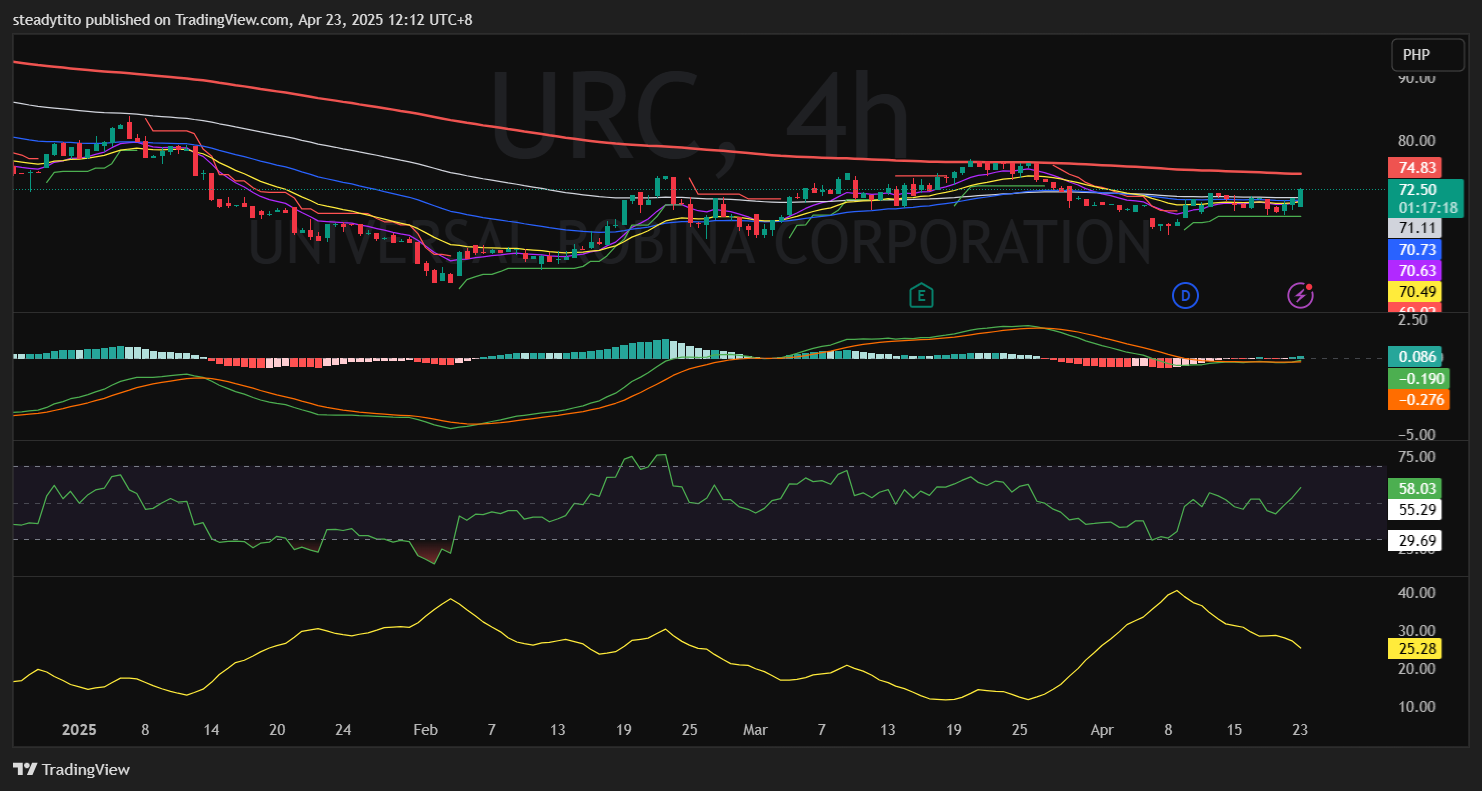Click the 01:17:18 bar countdown timer
The width and height of the screenshot is (1482, 791).
(1427, 208)
